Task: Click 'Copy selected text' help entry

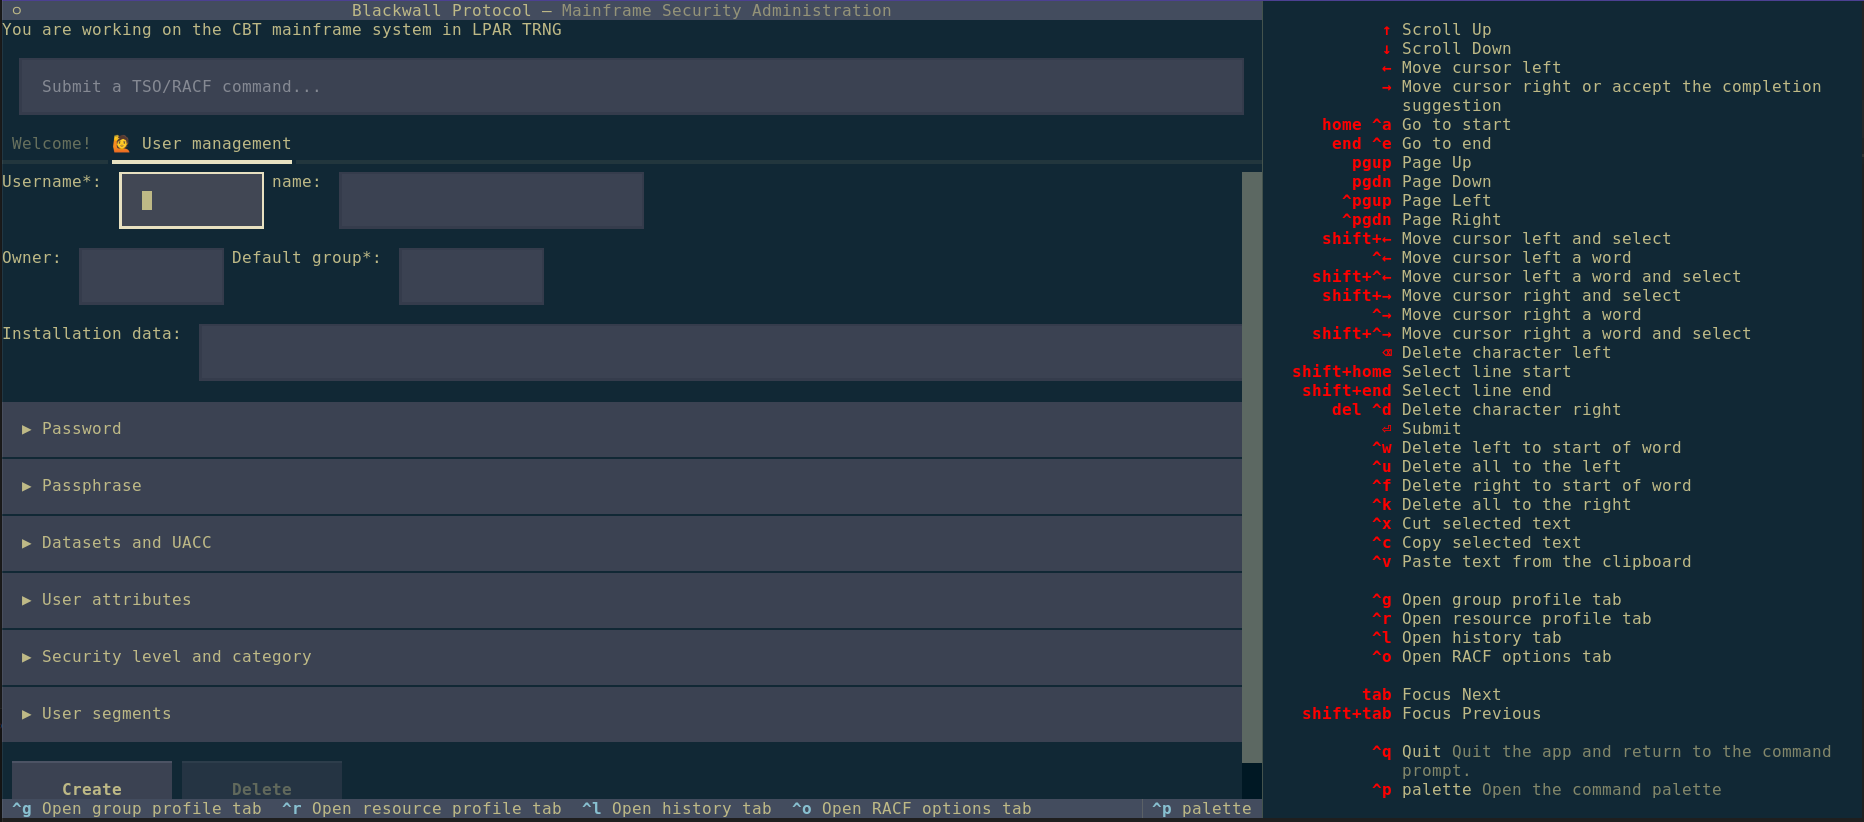Action: tap(1491, 543)
